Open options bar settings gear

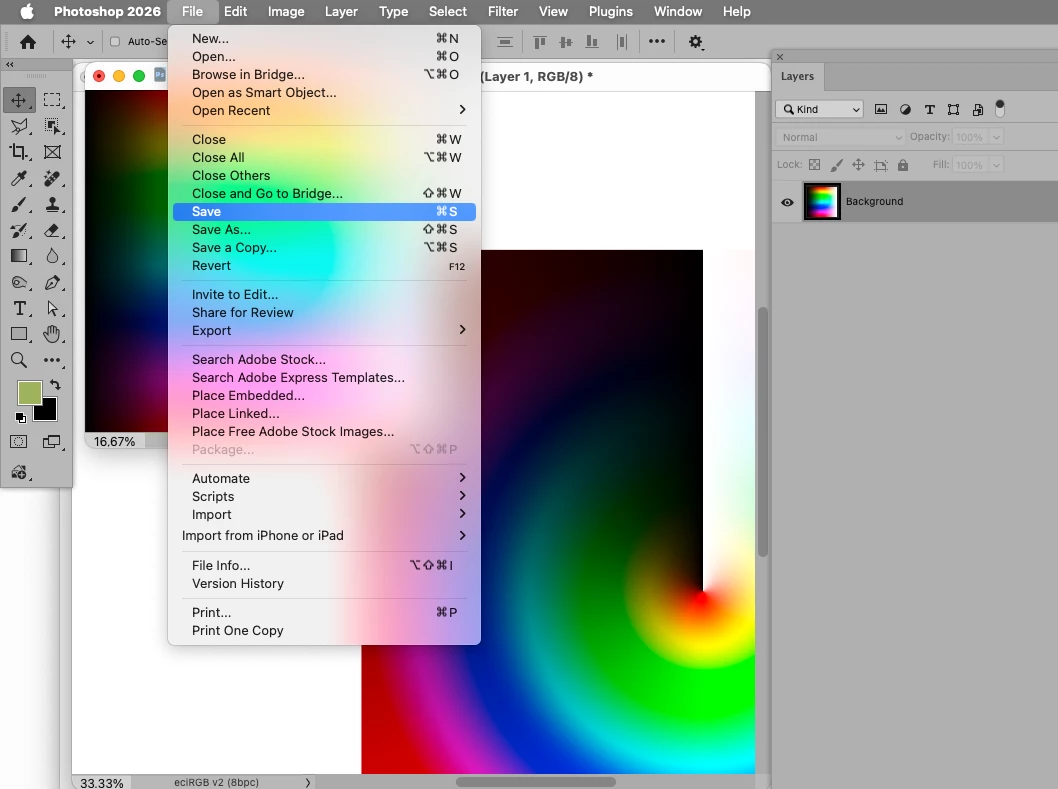coord(695,42)
